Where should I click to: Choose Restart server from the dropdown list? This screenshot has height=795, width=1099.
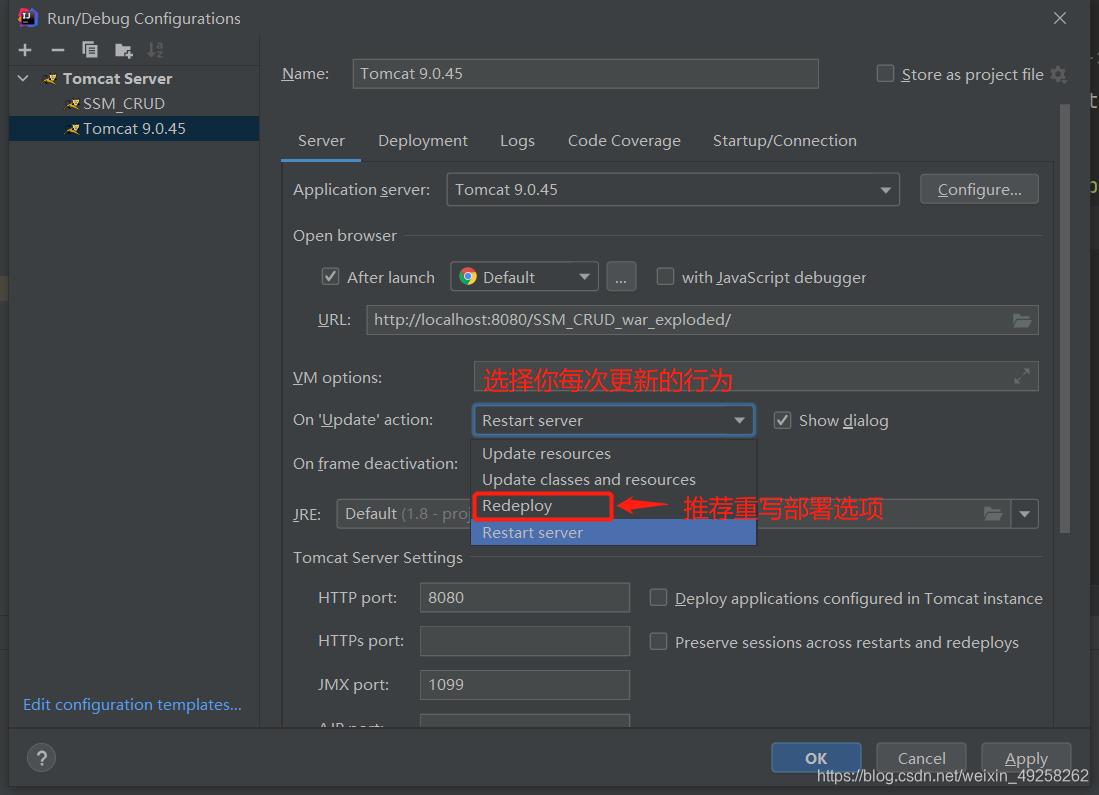click(x=614, y=533)
